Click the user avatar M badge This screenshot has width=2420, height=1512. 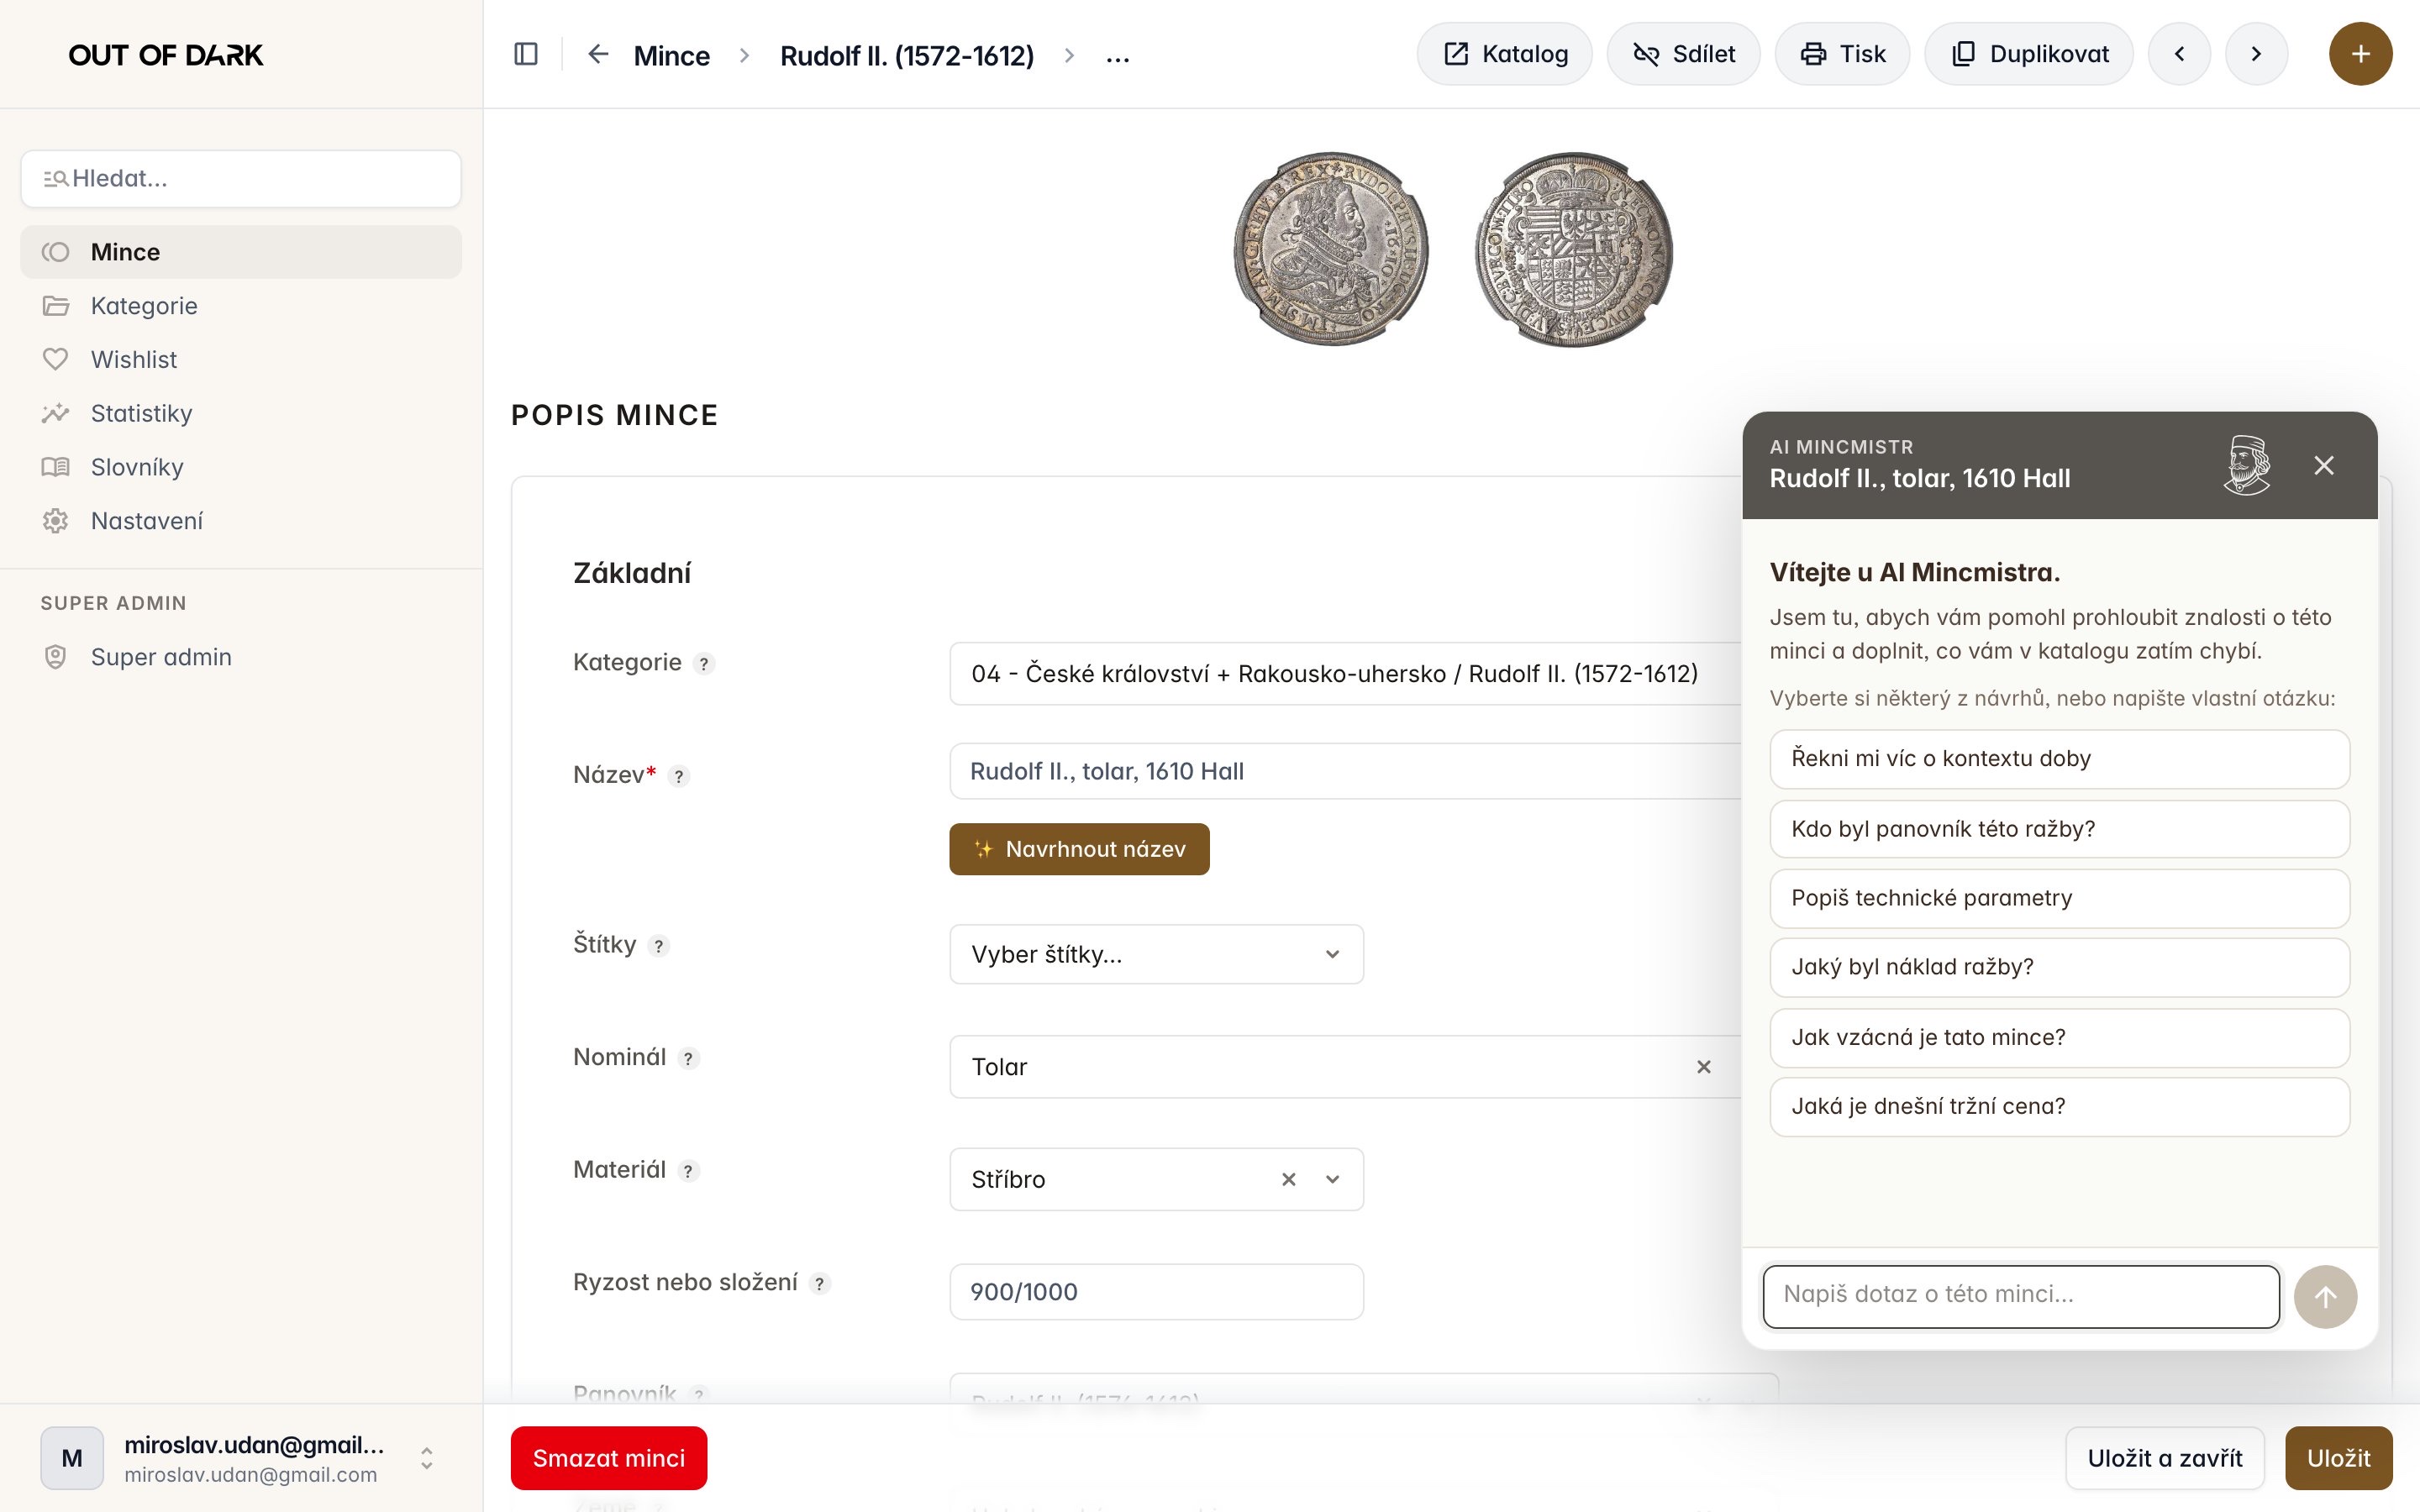72,1458
